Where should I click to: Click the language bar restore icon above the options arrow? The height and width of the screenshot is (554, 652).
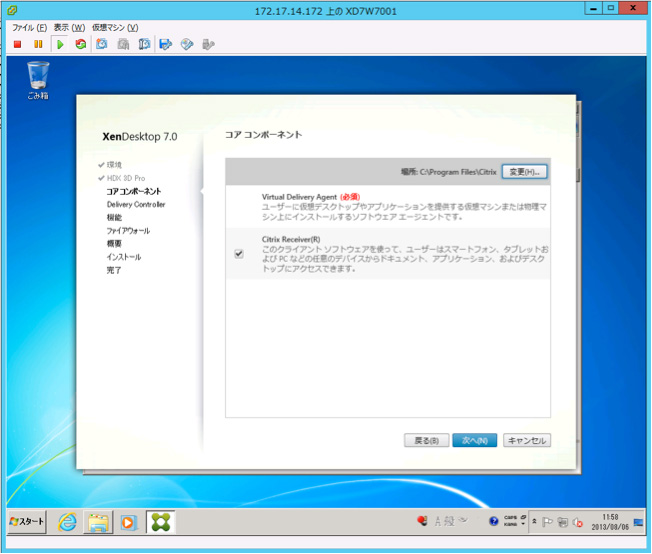point(524,517)
